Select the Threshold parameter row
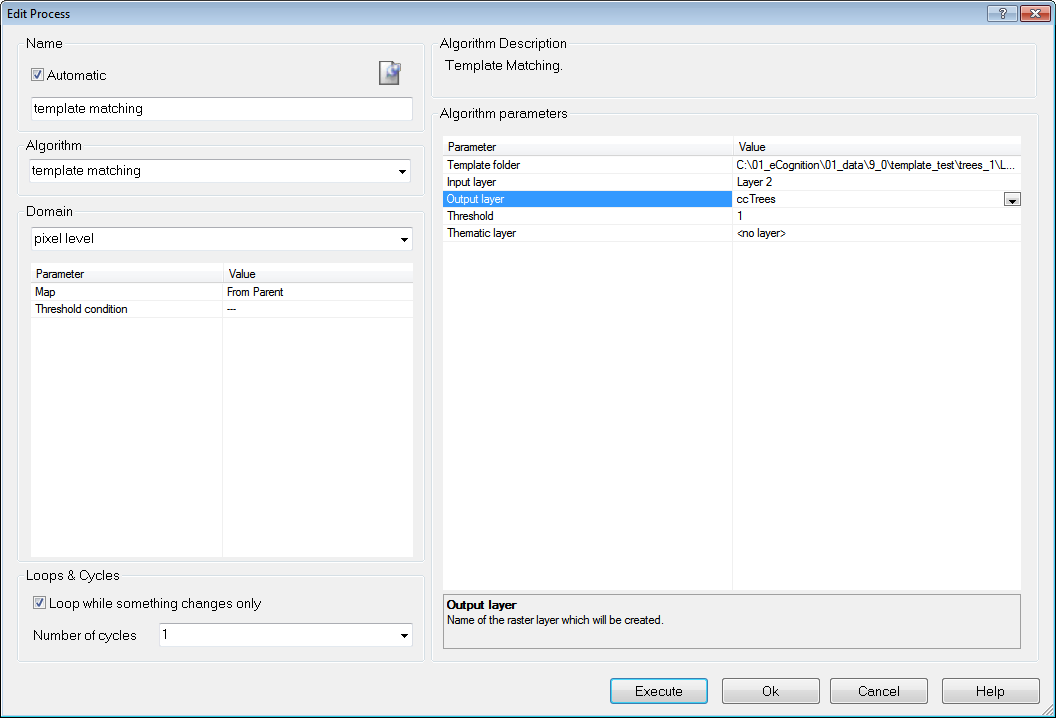Screen dimensions: 1056x718 (x=588, y=216)
